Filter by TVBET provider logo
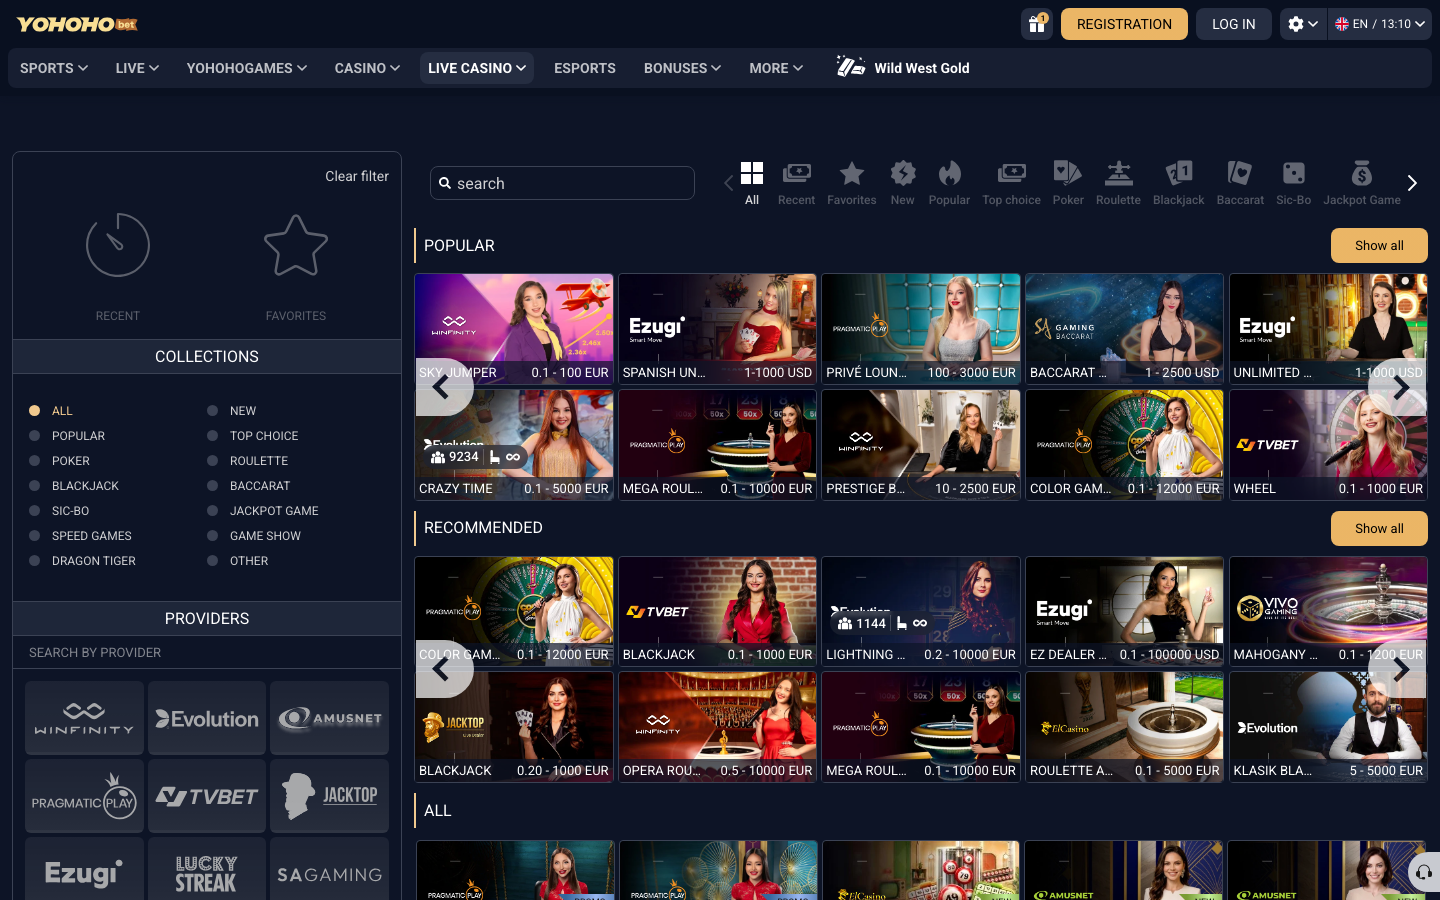 point(207,796)
